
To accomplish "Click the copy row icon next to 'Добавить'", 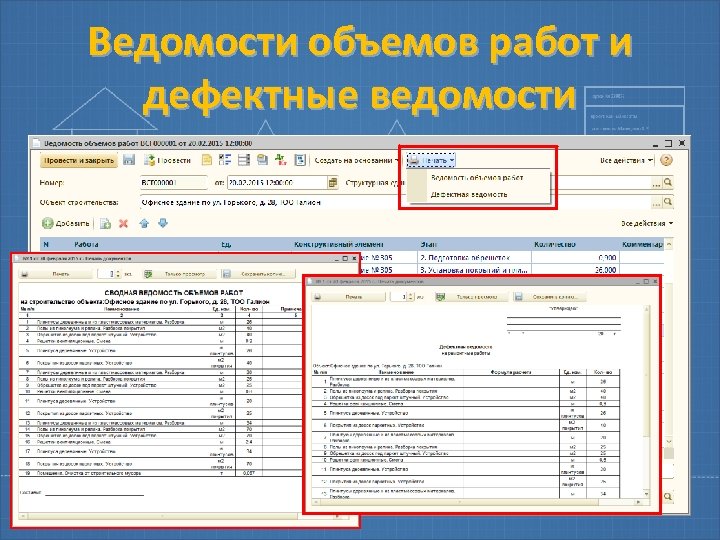I will pos(106,224).
